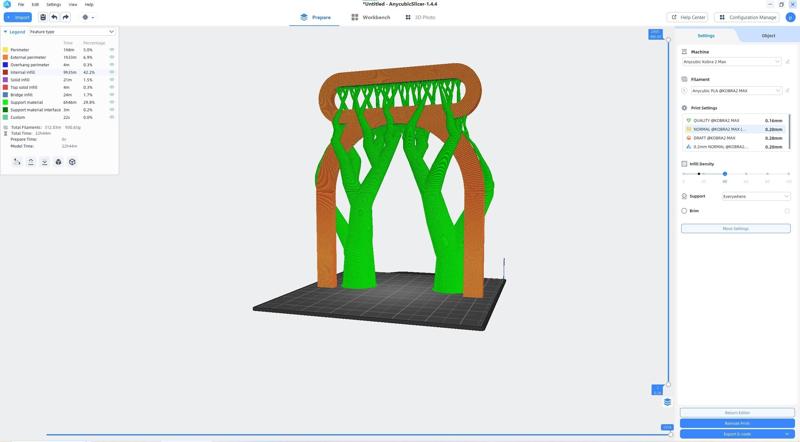Click the Return Editor button
Viewport: 800px width, 442px height.
(737, 412)
